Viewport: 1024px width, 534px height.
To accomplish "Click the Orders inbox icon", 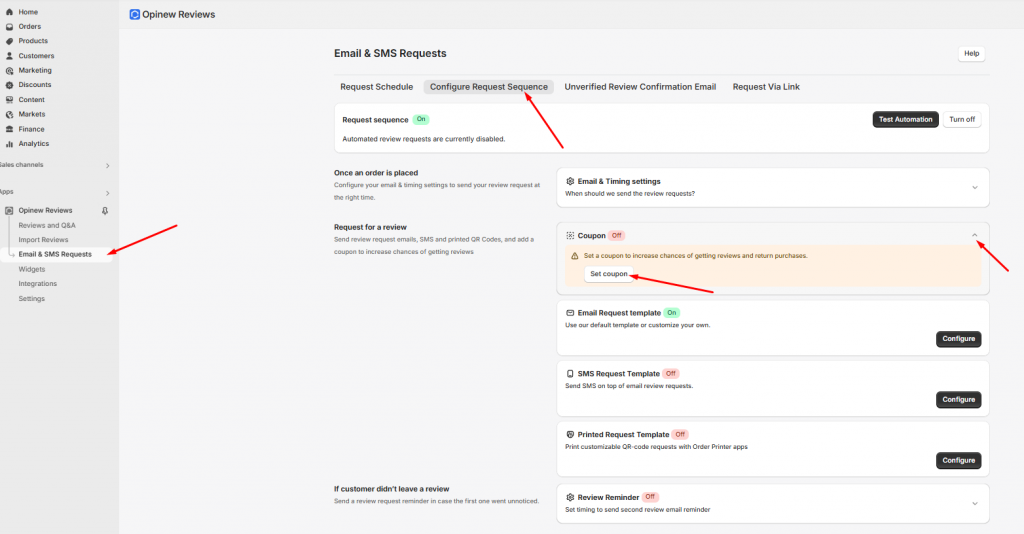I will click(9, 27).
